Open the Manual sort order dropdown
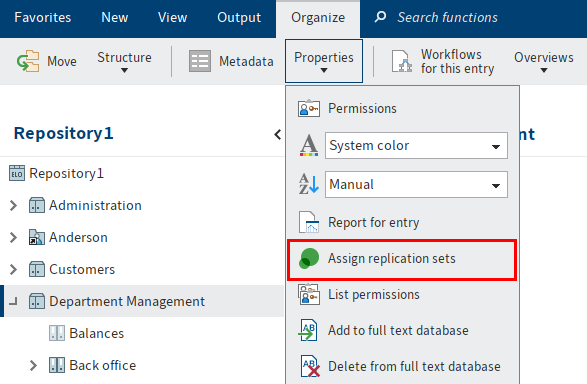 click(416, 184)
